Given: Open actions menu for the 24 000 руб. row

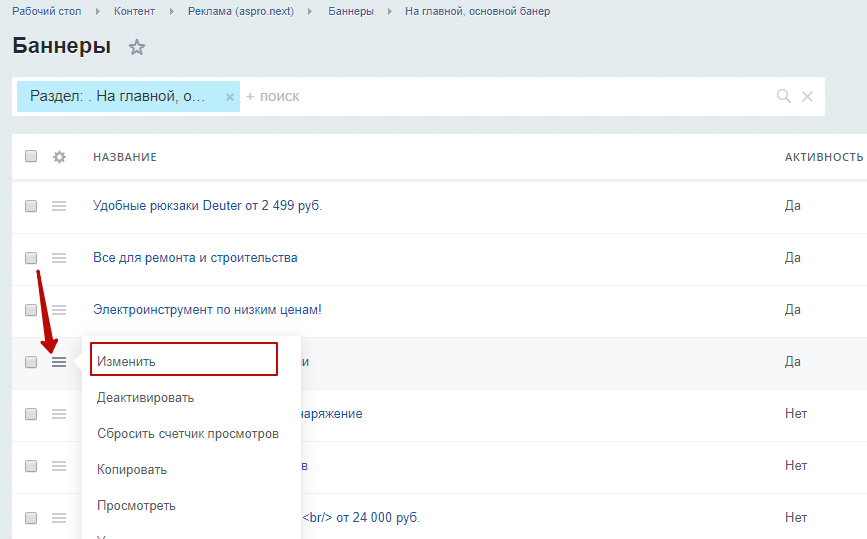Looking at the screenshot, I should pyautogui.click(x=59, y=518).
